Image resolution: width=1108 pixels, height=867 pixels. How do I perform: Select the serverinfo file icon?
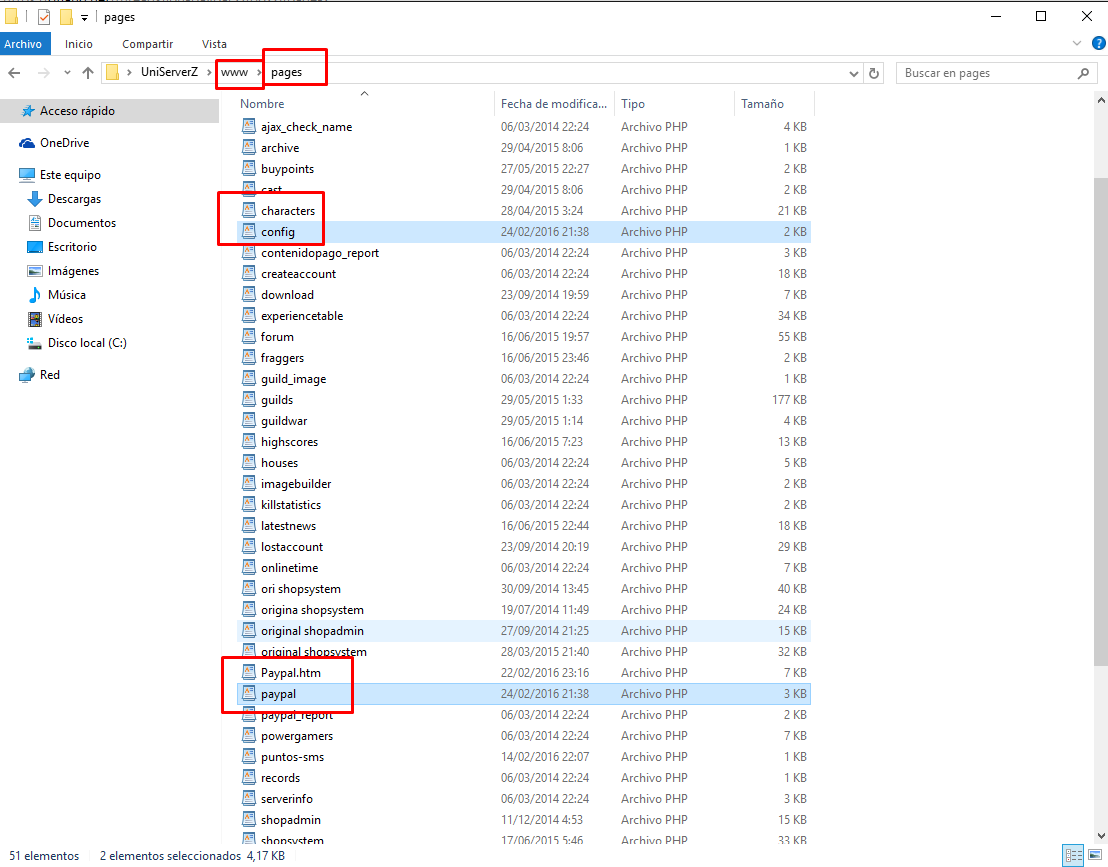(249, 798)
